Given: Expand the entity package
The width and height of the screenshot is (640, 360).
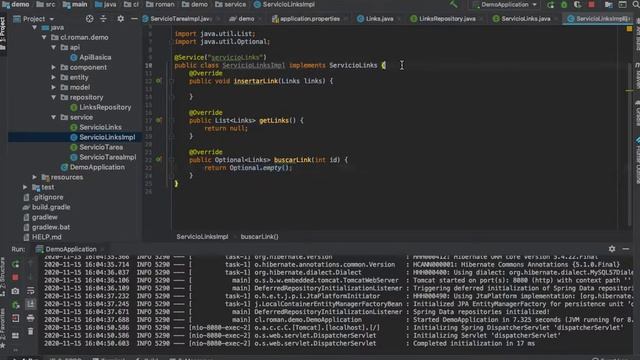Looking at the screenshot, I should click(54, 77).
